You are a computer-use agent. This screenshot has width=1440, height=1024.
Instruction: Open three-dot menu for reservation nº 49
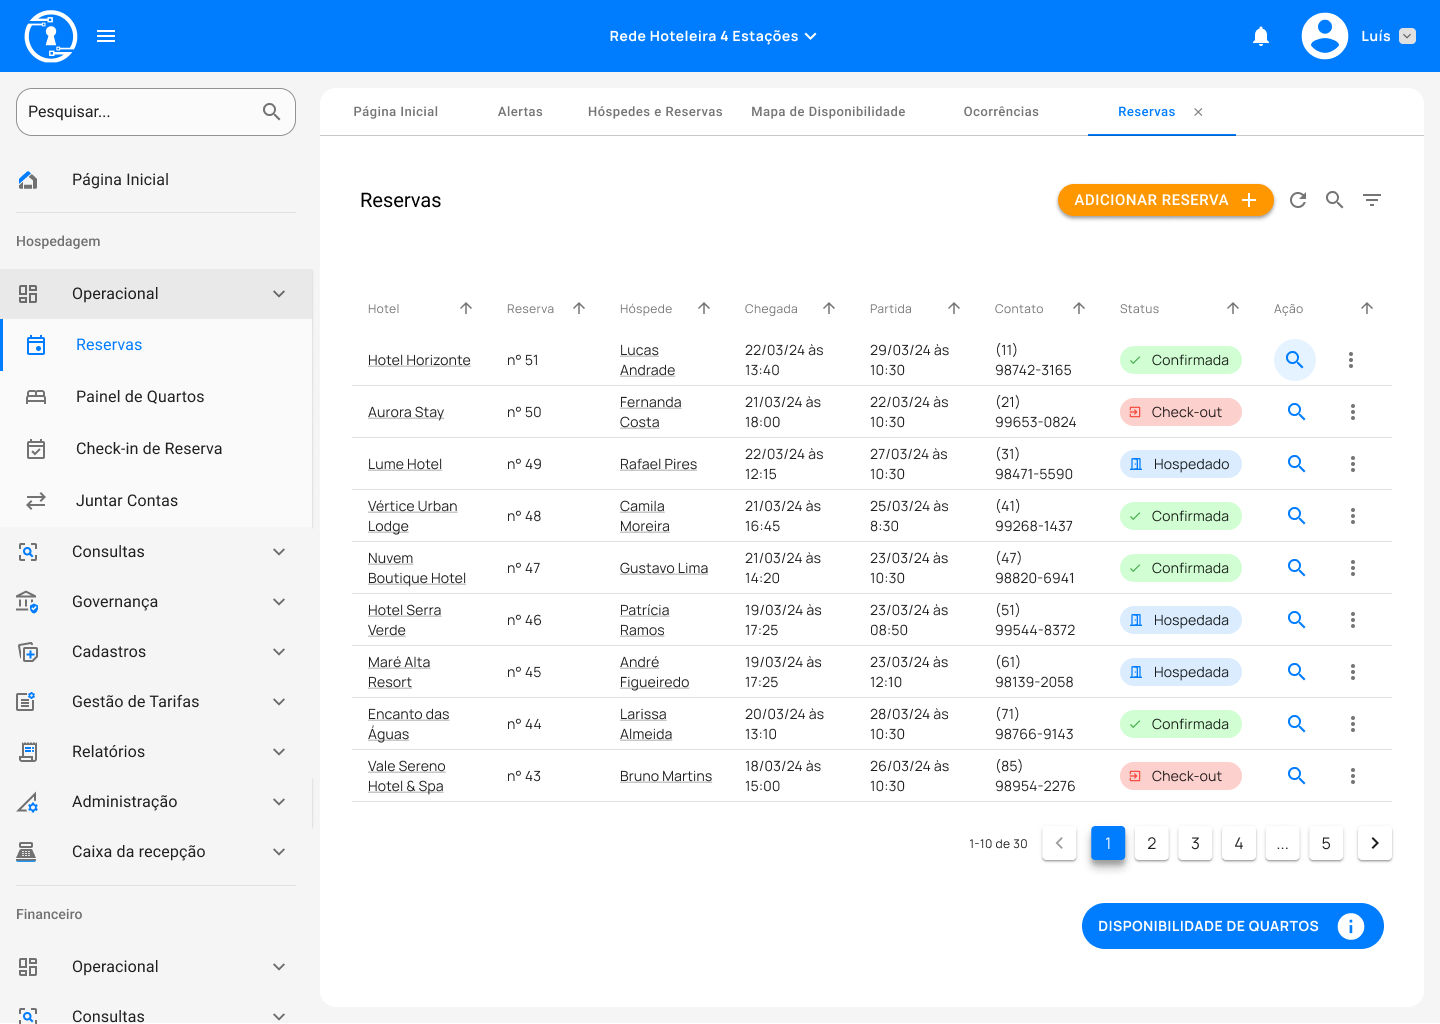tap(1352, 464)
